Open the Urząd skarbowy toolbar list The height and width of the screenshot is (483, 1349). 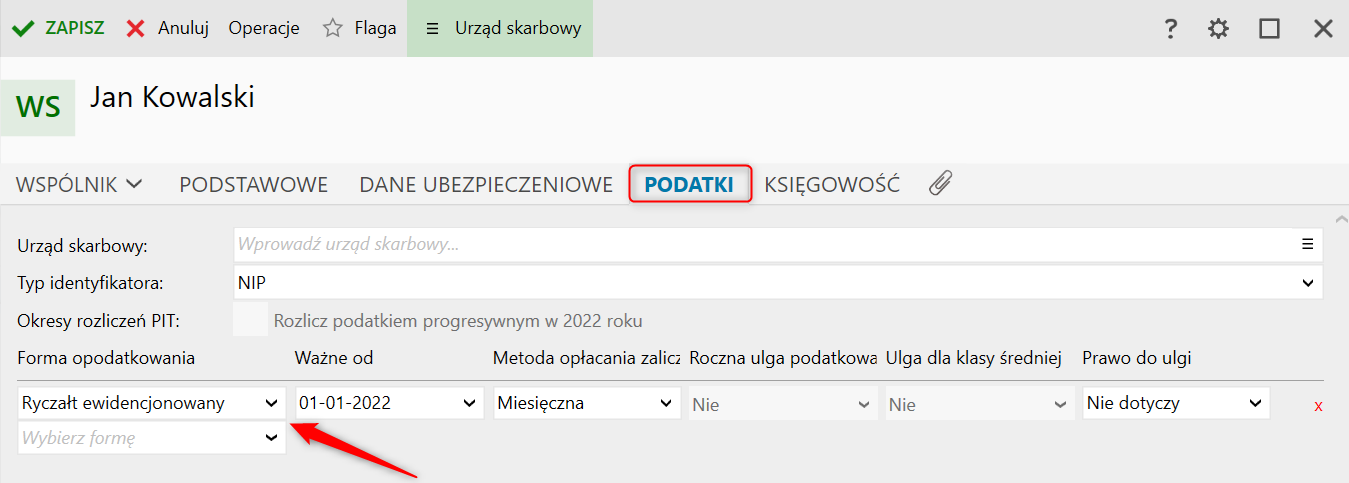[500, 28]
